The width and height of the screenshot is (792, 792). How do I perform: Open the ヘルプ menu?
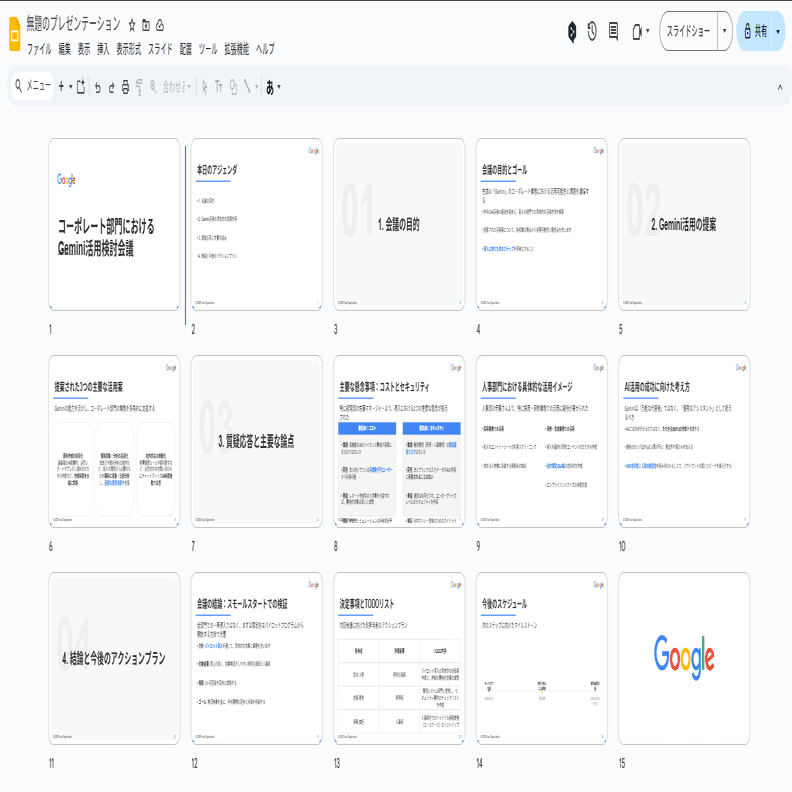coord(265,49)
